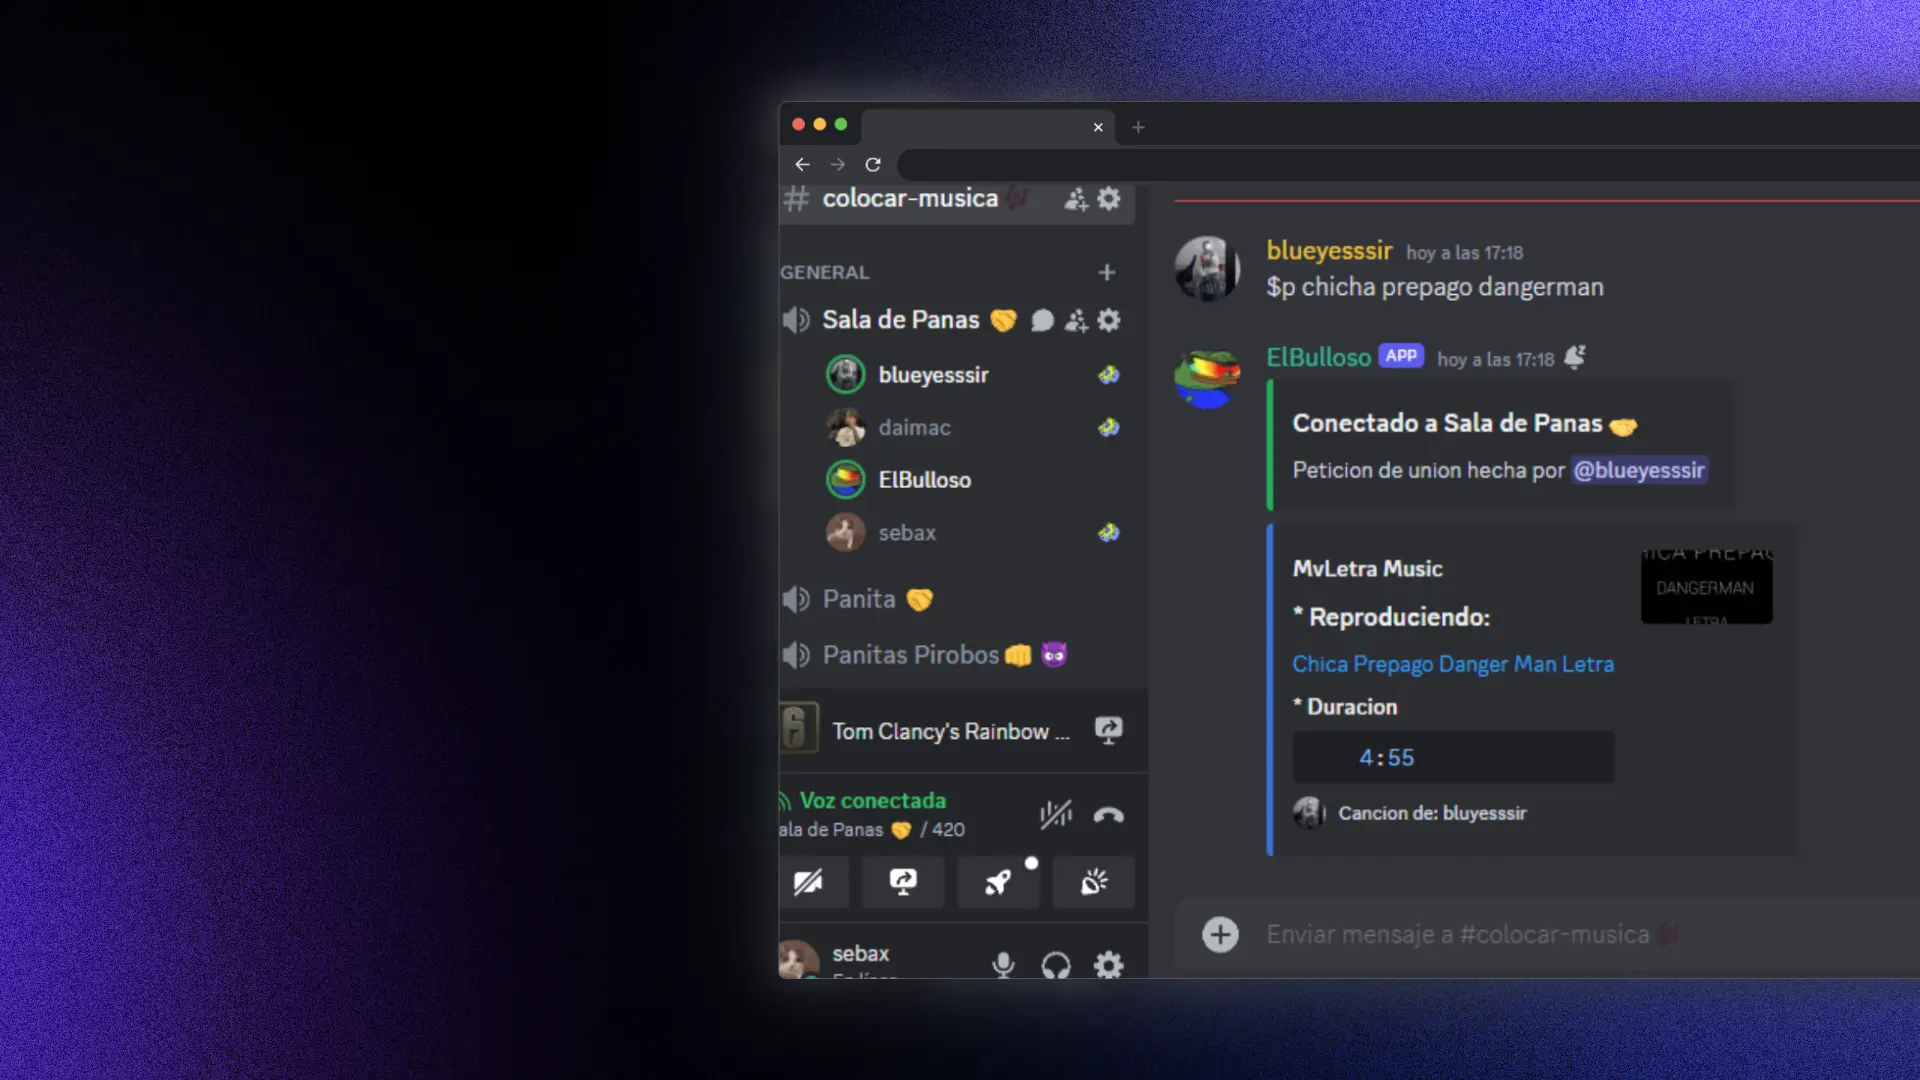Open Tom Clancy's Rainbow activity panel
The image size is (1920, 1080).
pos(950,731)
